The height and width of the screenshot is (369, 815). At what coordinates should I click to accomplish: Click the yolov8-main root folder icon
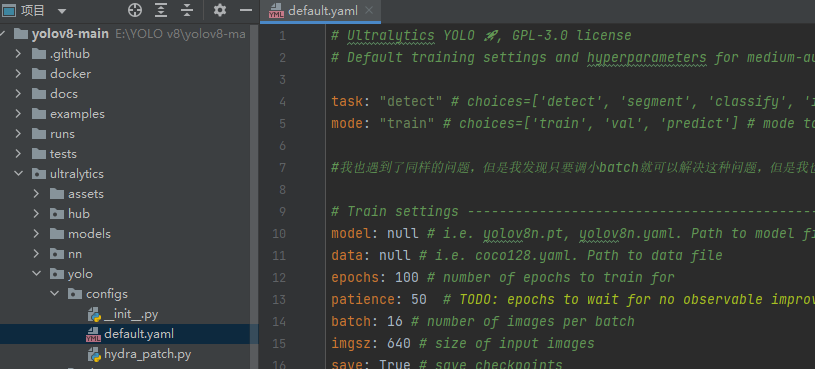click(x=20, y=34)
